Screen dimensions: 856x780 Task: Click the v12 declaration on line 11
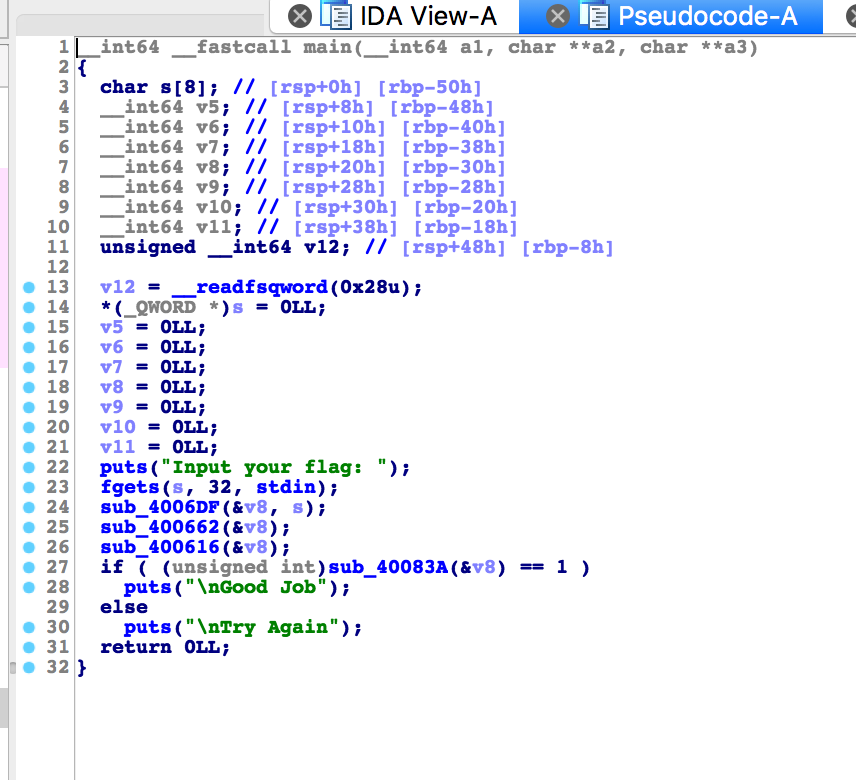click(x=225, y=247)
